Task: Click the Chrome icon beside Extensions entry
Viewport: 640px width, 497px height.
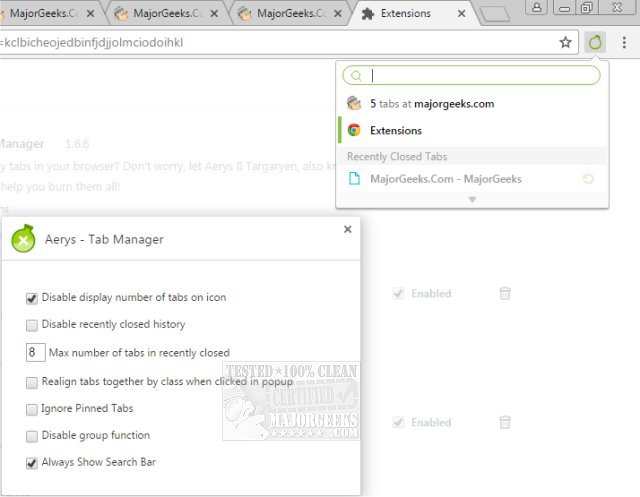Action: [354, 130]
